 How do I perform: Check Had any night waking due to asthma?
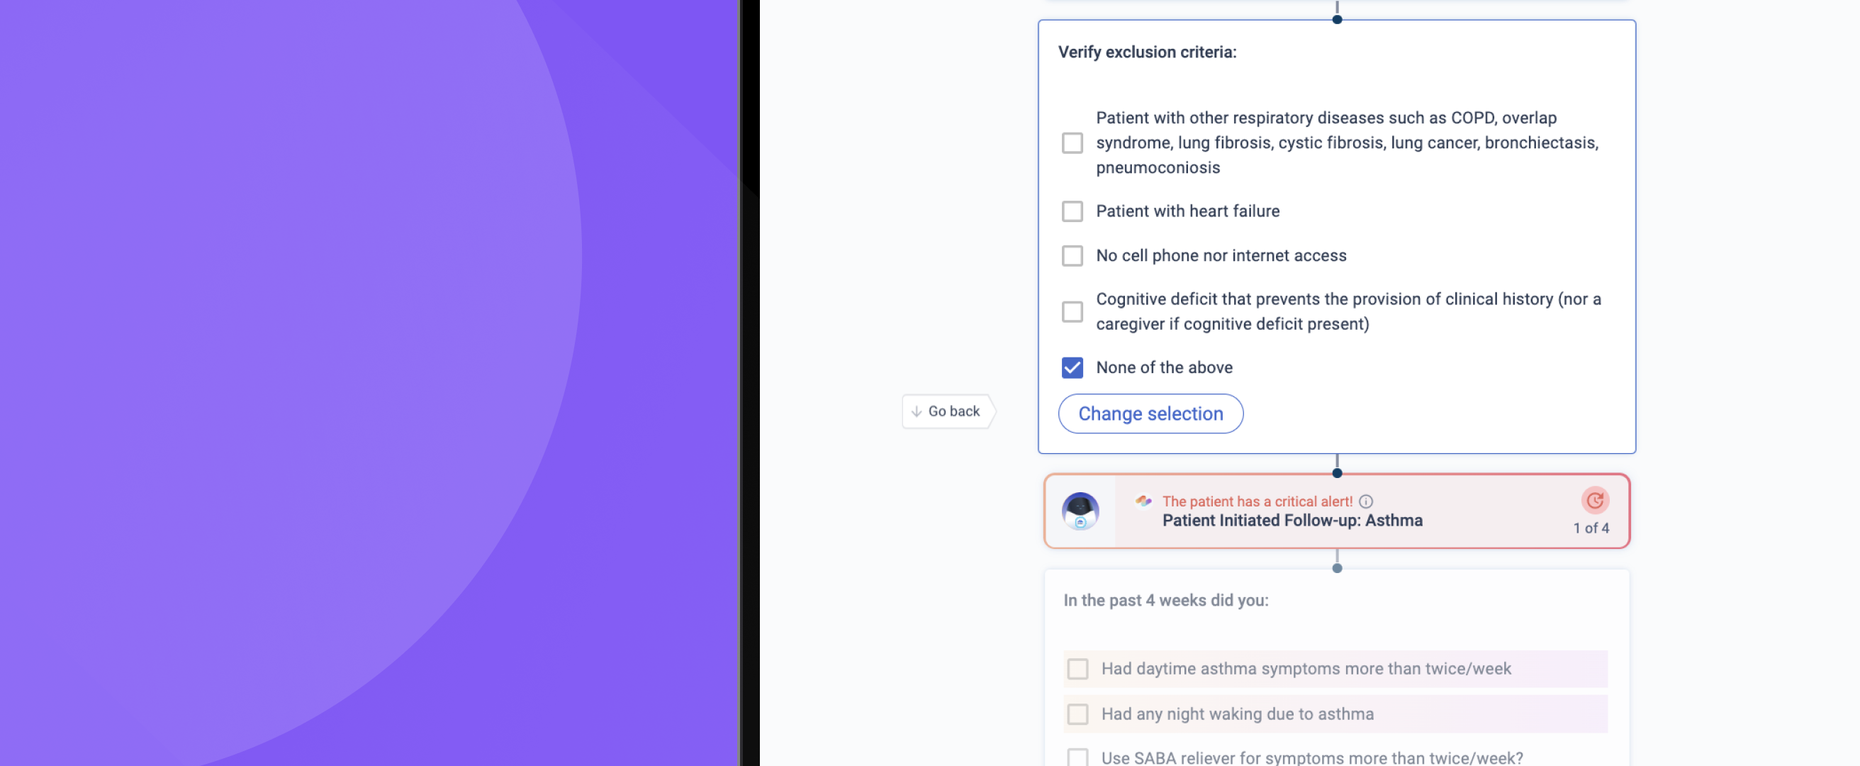pyautogui.click(x=1077, y=714)
